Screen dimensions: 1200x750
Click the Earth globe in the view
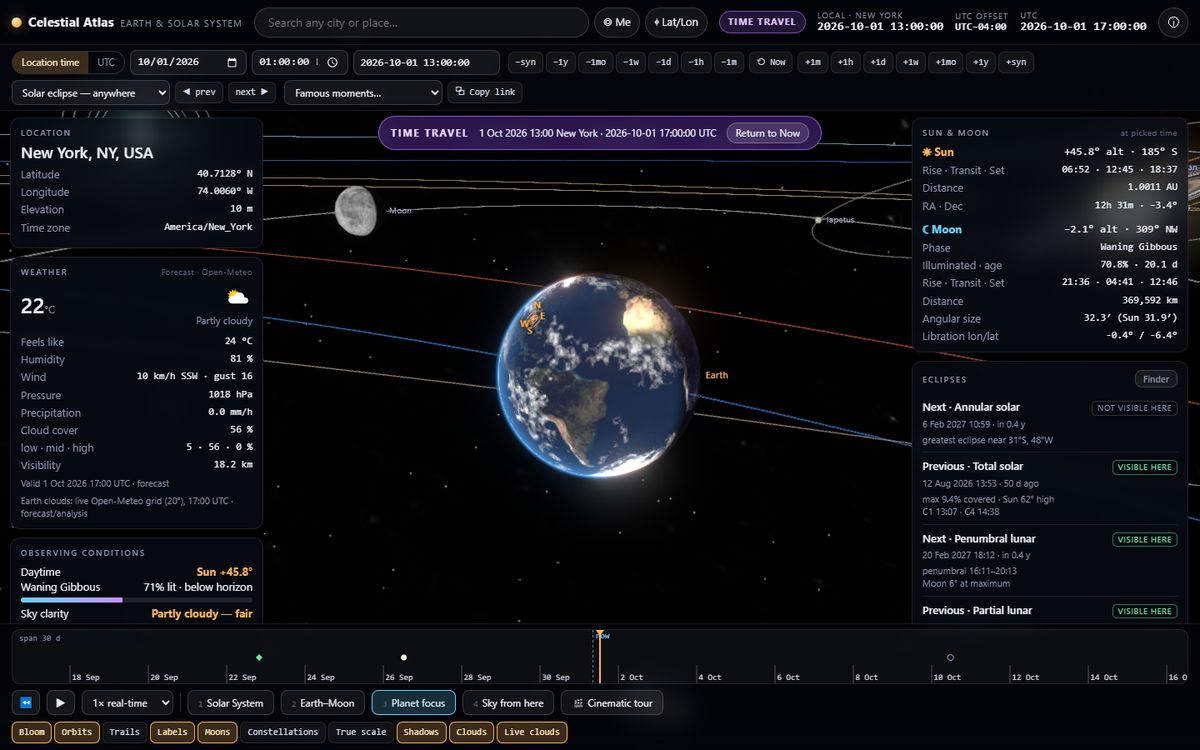(600, 374)
